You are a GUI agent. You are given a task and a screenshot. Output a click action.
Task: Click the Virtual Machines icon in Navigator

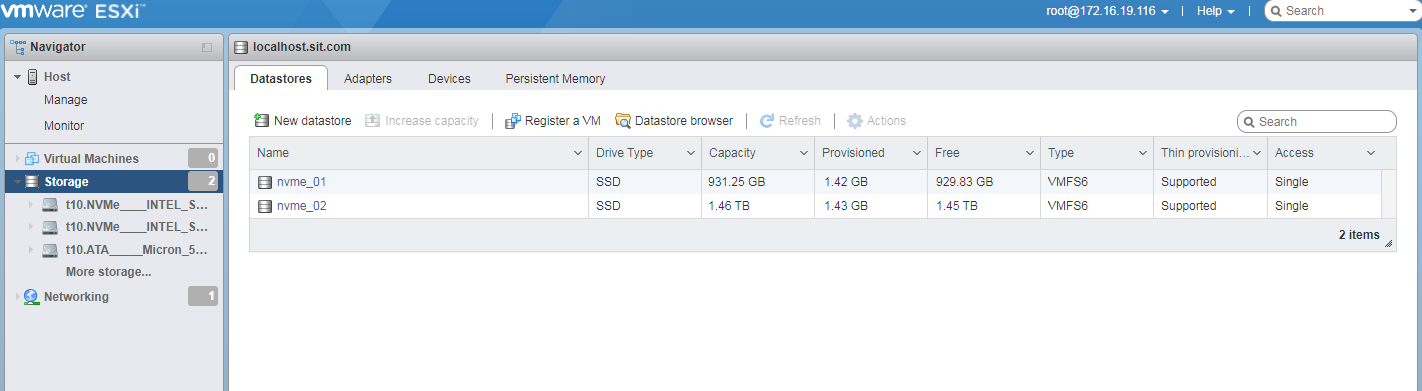31,158
